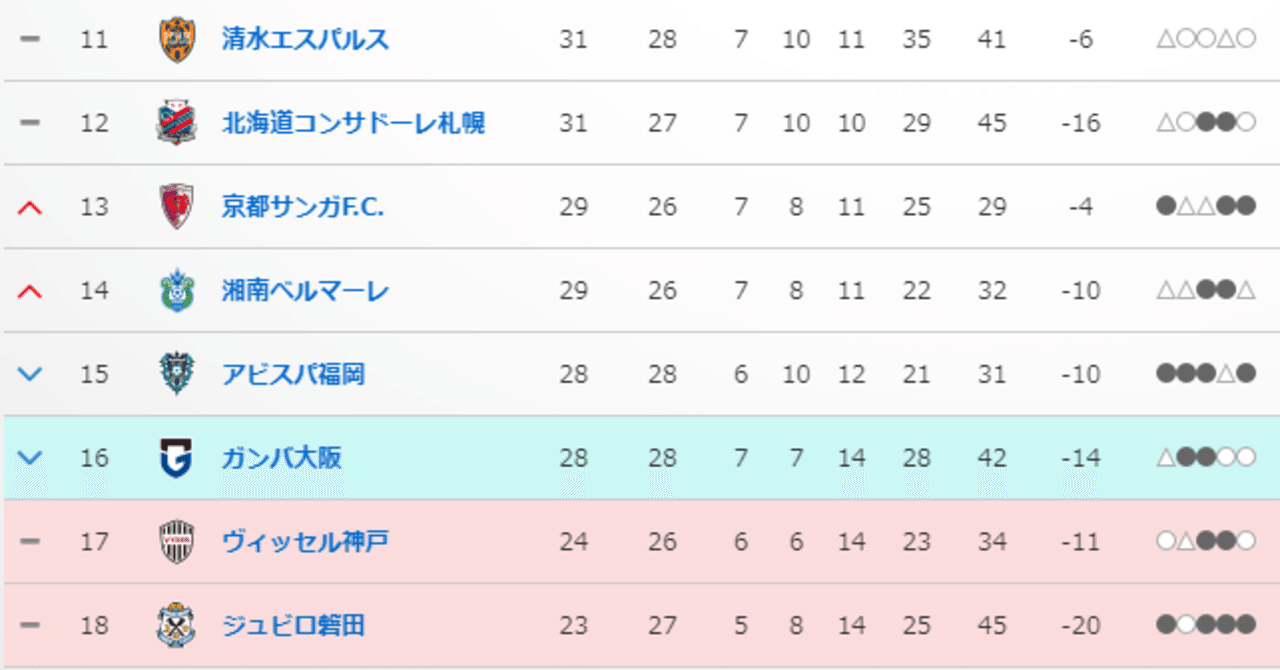Click the blue down arrow beside Gamba Osaka
Viewport: 1280px width, 670px height.
[x=29, y=458]
